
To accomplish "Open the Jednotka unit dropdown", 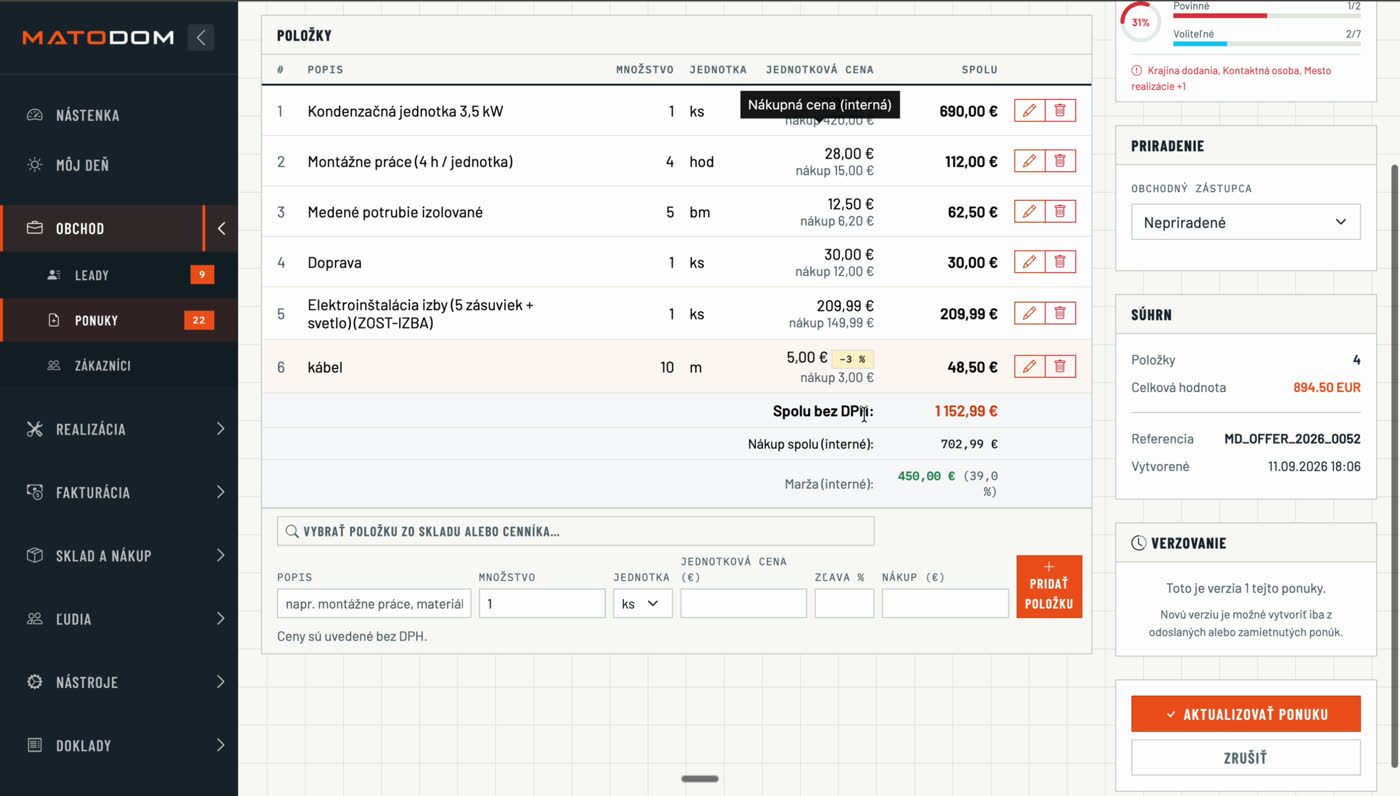I will [642, 604].
